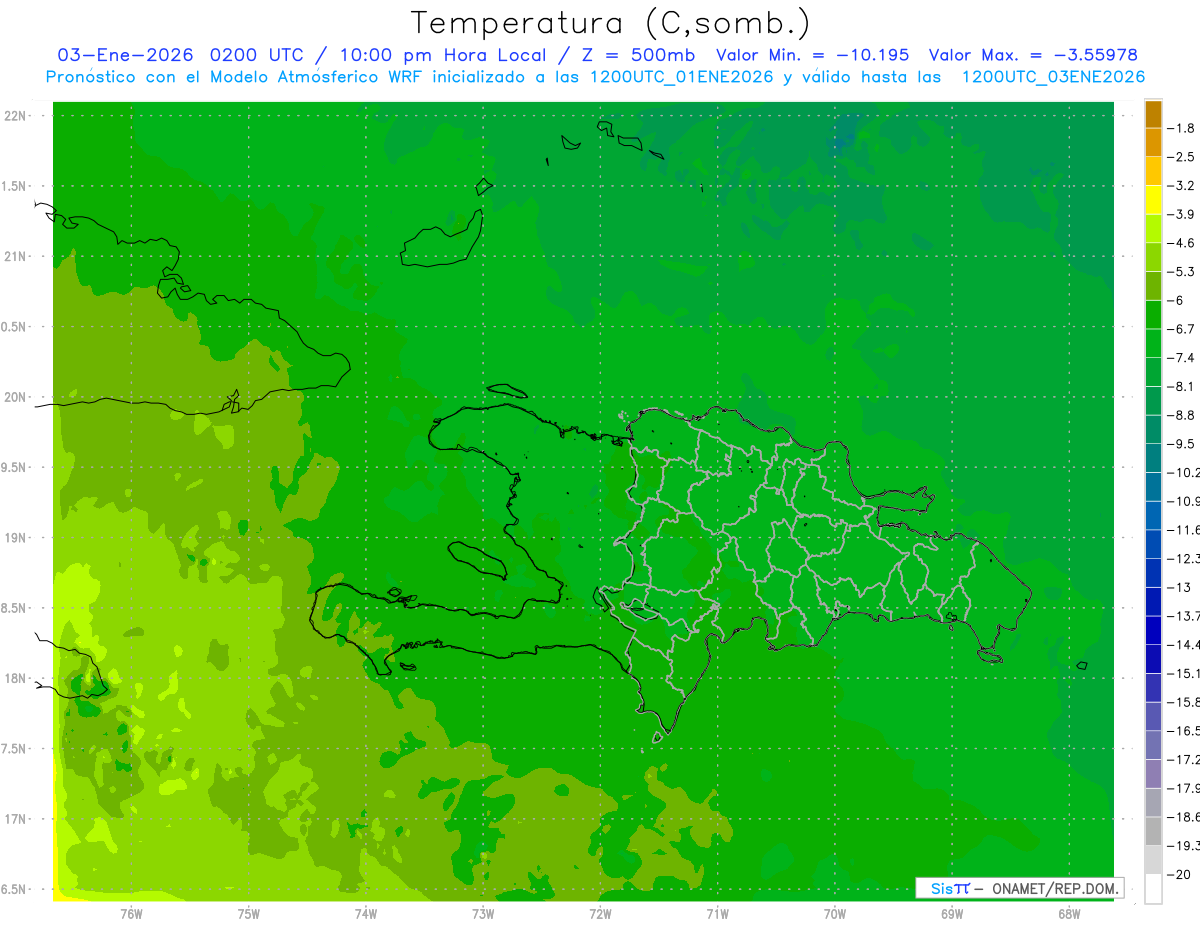
Task: Click the "Valor Min. = -10.195" text
Action: tap(813, 55)
